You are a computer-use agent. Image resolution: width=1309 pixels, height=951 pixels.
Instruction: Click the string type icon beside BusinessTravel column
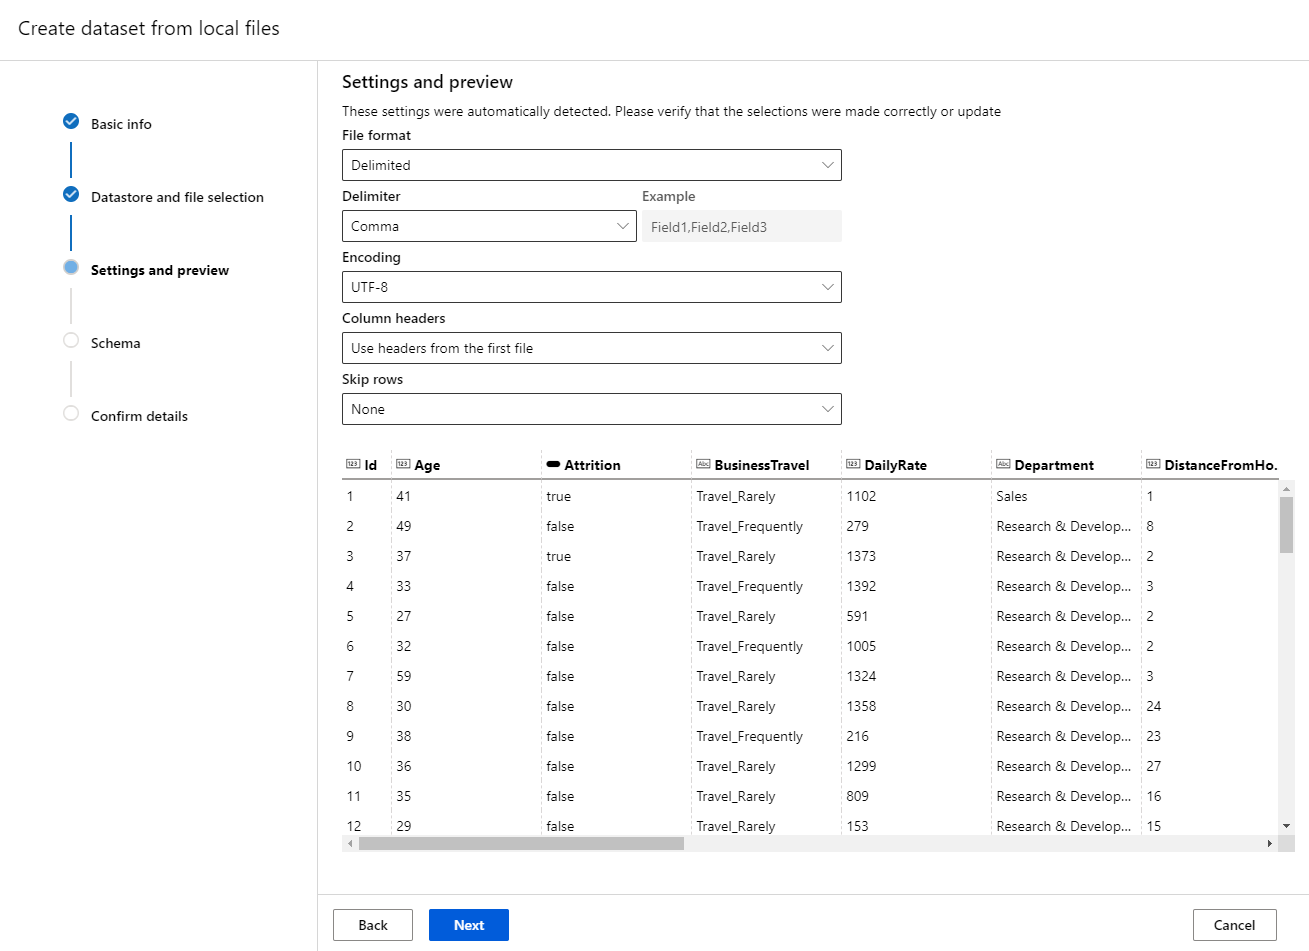(703, 464)
